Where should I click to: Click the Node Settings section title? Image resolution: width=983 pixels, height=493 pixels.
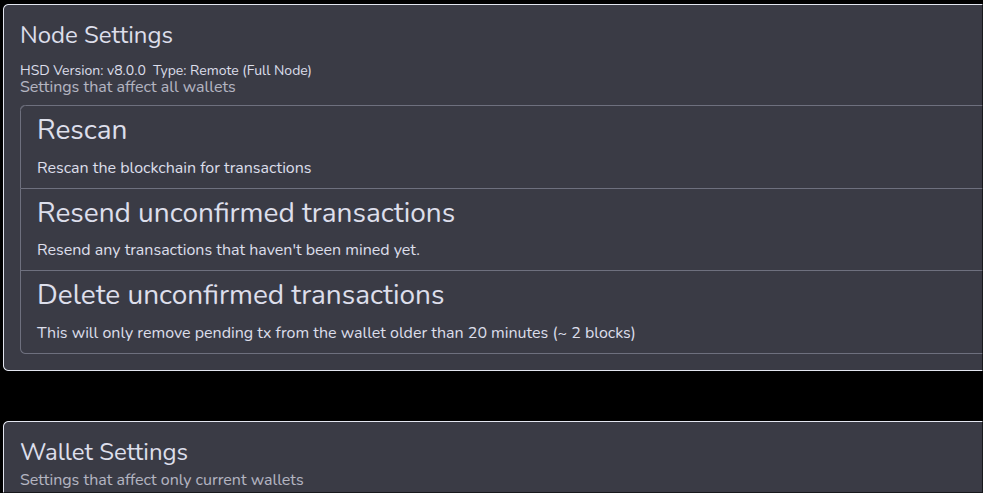pyautogui.click(x=96, y=35)
